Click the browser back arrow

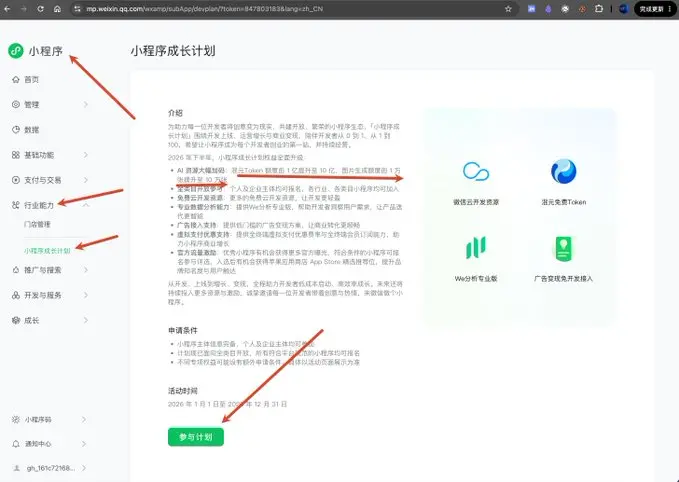click(x=7, y=9)
